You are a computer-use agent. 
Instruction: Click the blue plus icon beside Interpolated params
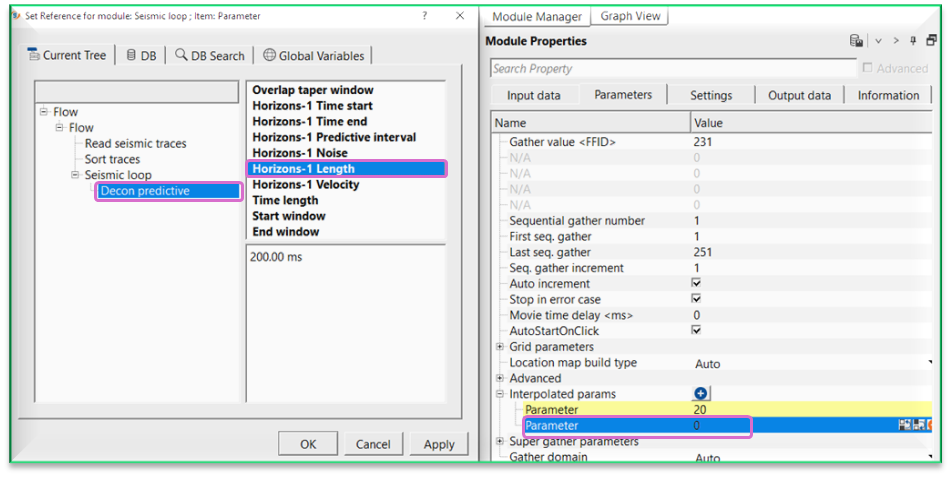click(x=701, y=394)
